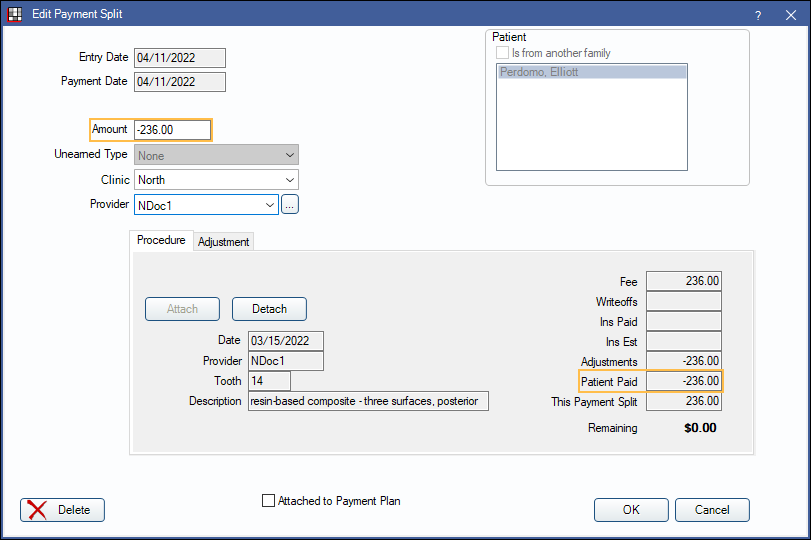811x540 pixels.
Task: Click the Cancel button
Action: click(710, 510)
